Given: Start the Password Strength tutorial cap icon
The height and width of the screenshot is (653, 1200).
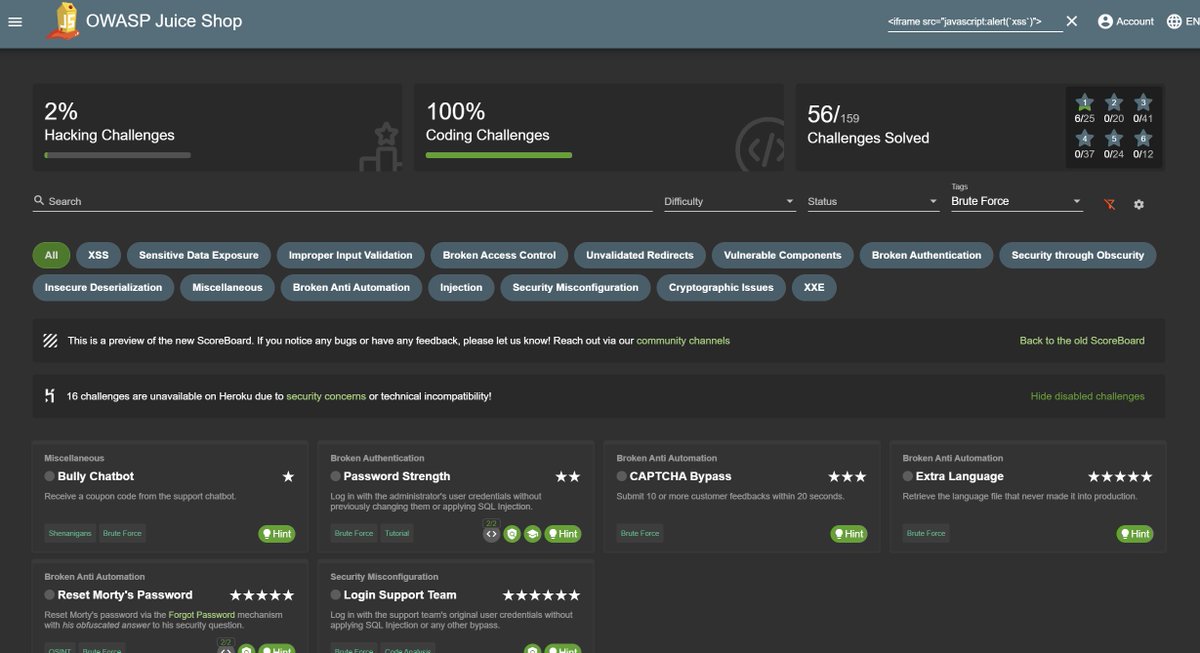Looking at the screenshot, I should 532,534.
